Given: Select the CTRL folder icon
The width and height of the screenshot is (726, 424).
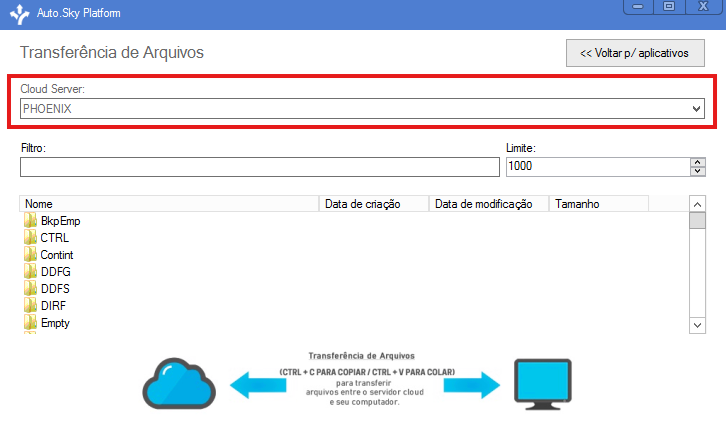Looking at the screenshot, I should [30, 237].
